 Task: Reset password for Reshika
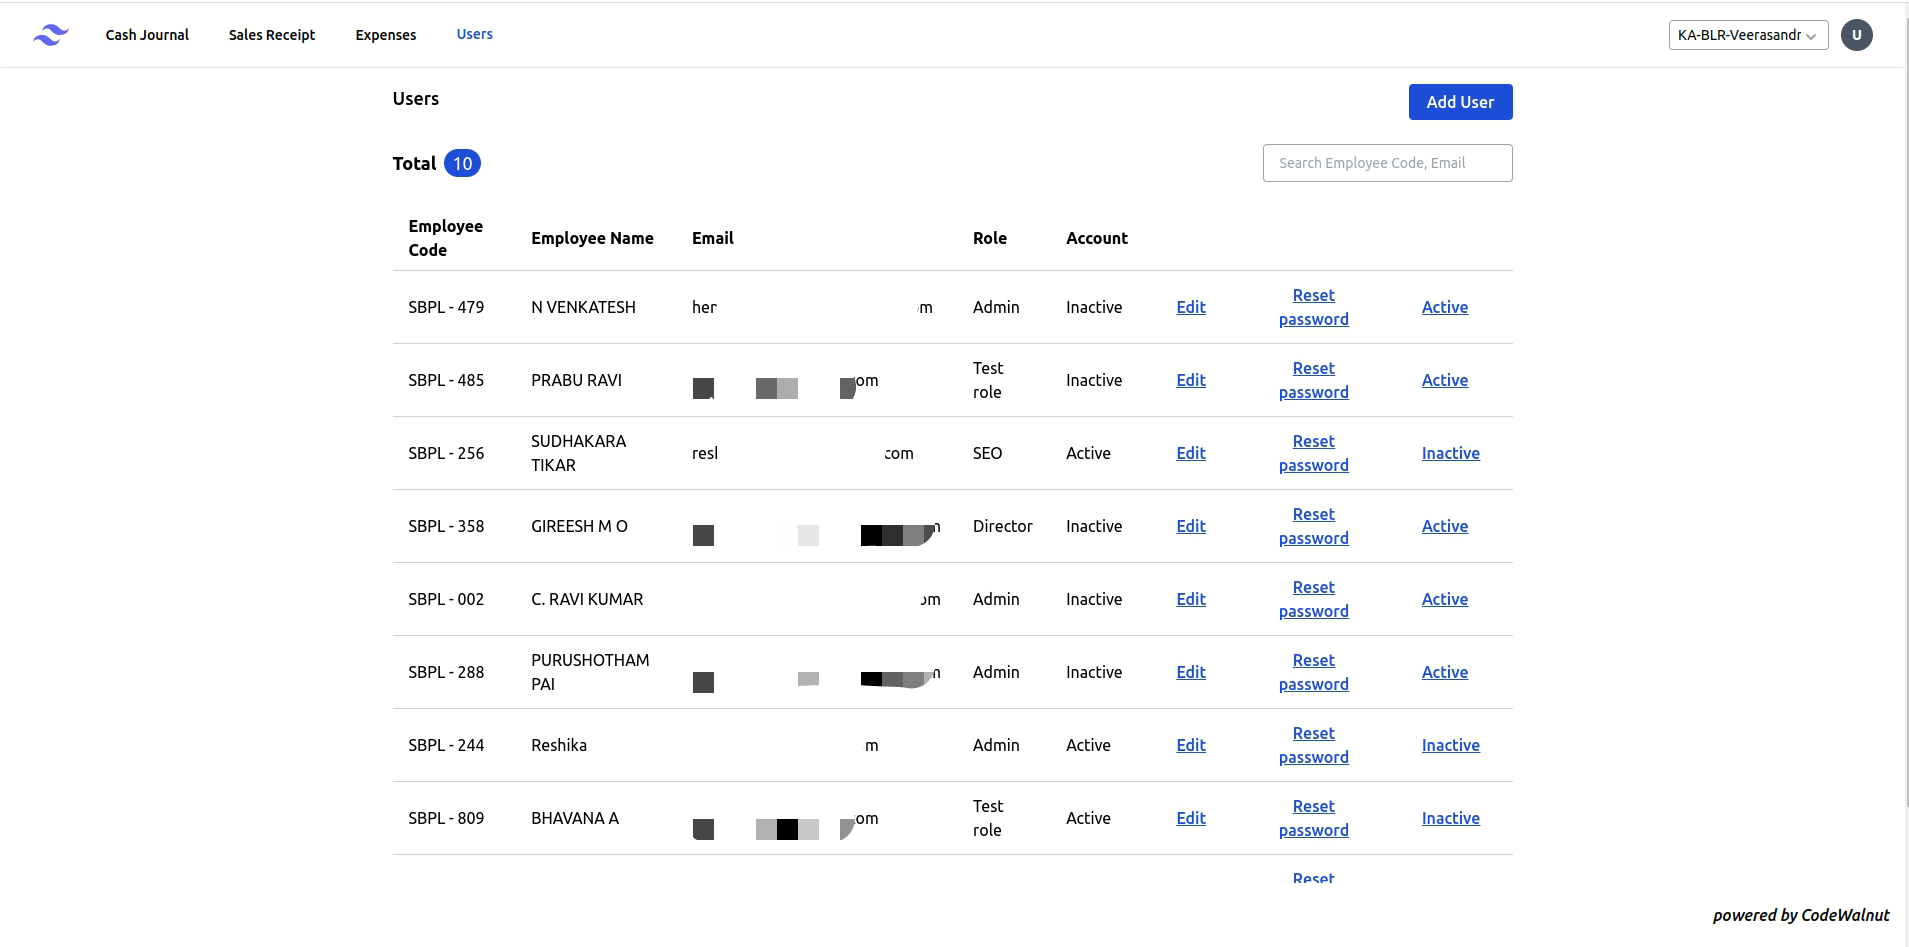tap(1313, 745)
